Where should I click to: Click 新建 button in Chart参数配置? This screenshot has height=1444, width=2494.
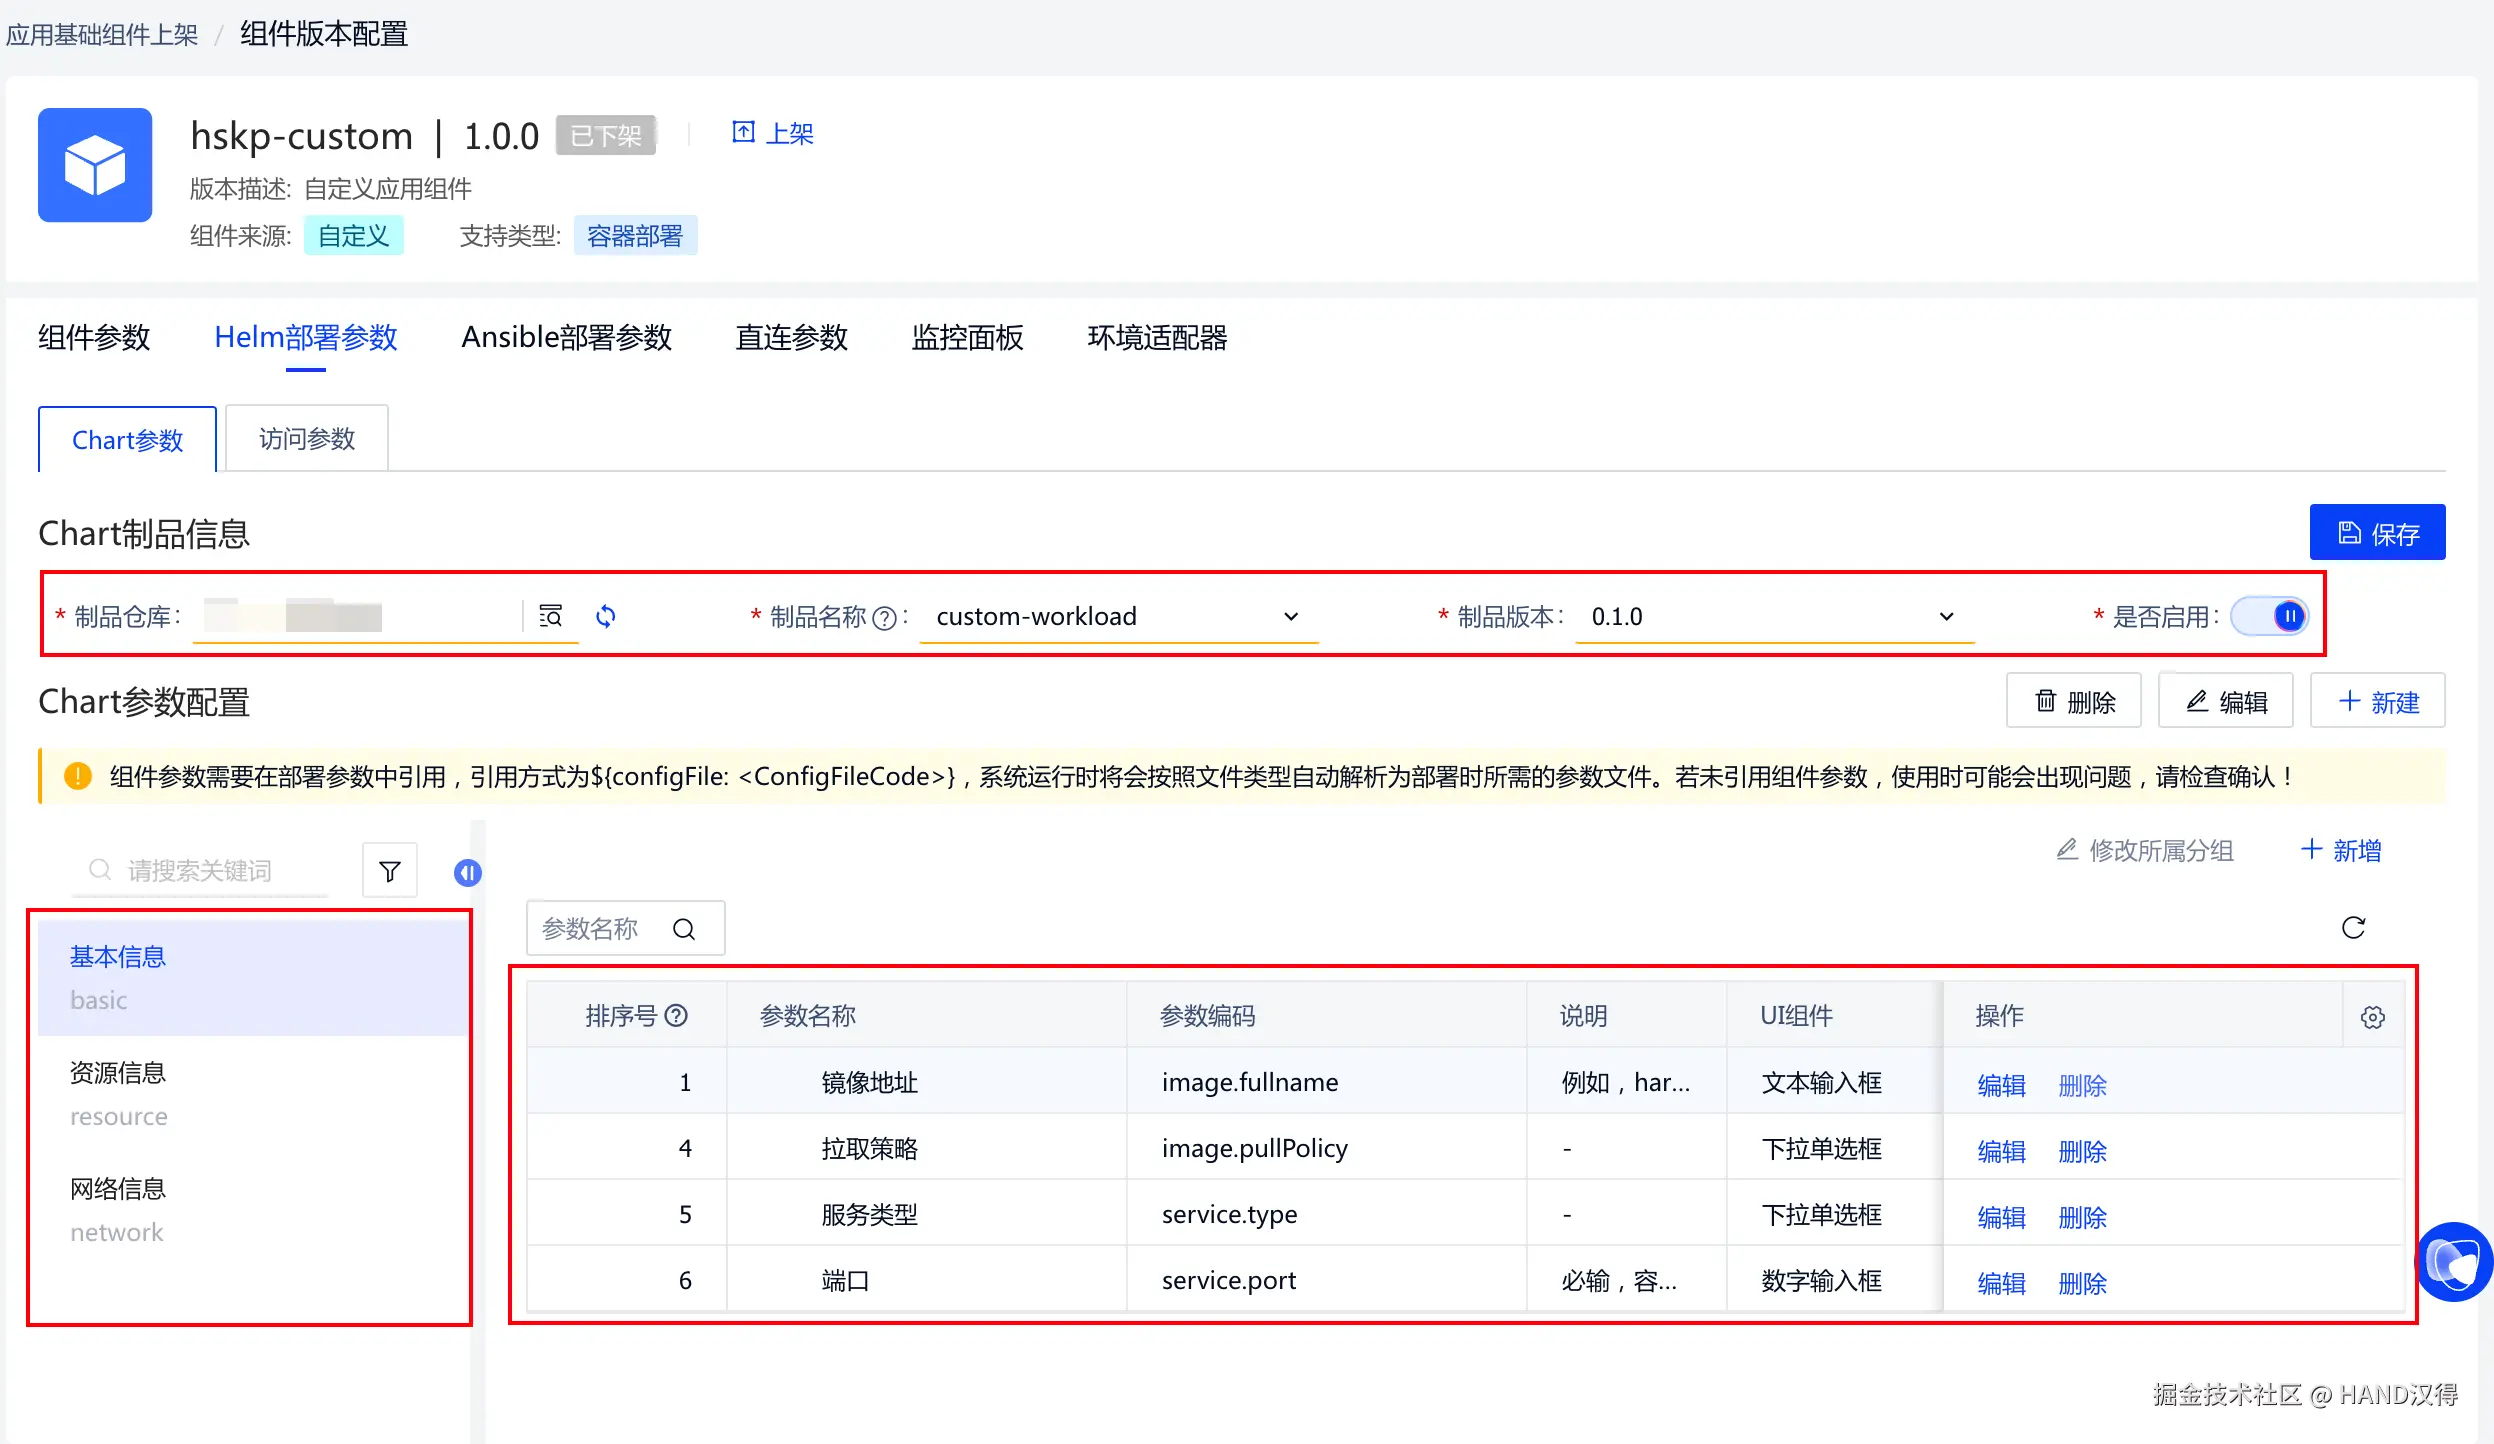[2377, 702]
